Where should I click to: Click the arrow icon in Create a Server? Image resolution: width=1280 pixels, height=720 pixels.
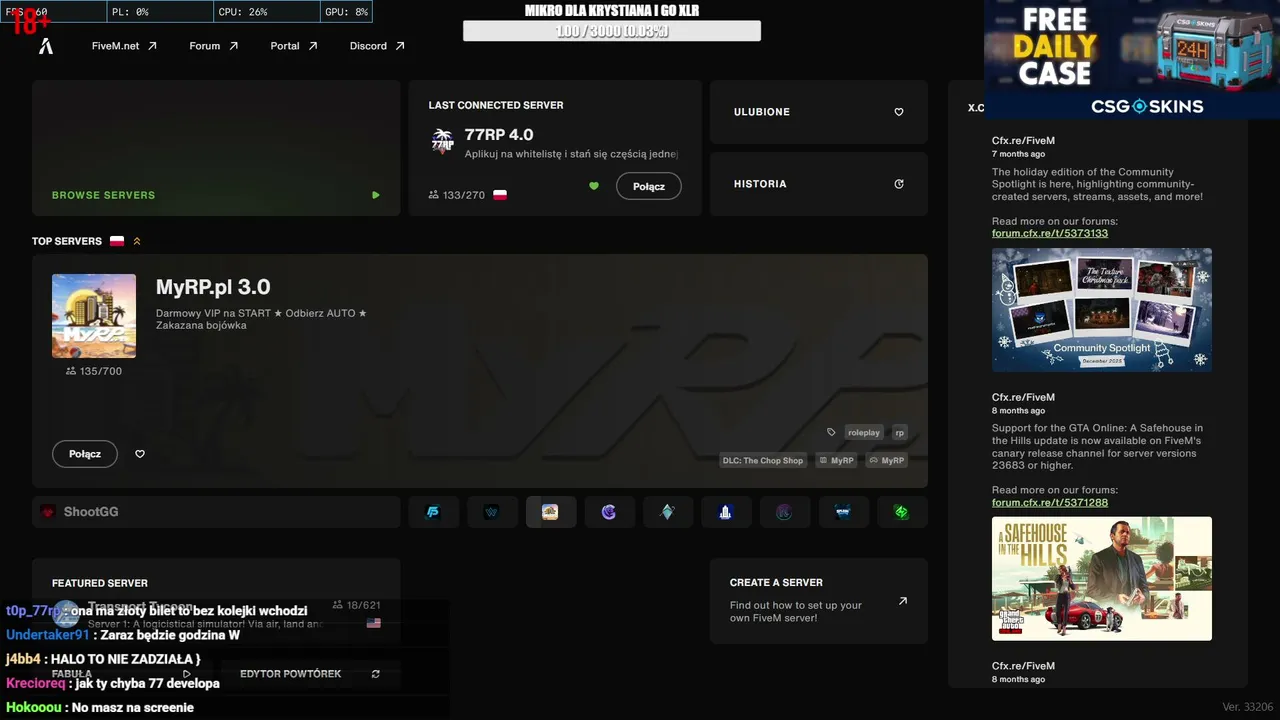[x=903, y=601]
